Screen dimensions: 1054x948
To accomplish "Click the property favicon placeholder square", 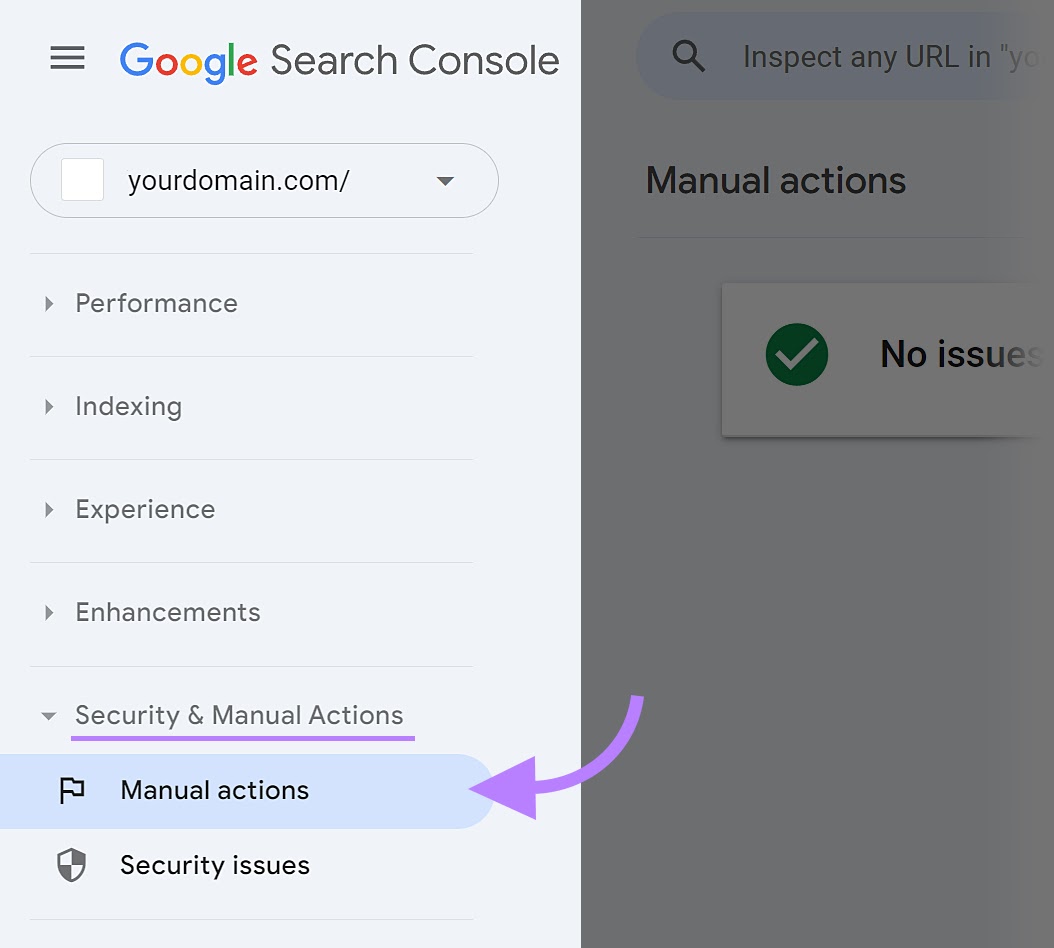I will pos(82,180).
